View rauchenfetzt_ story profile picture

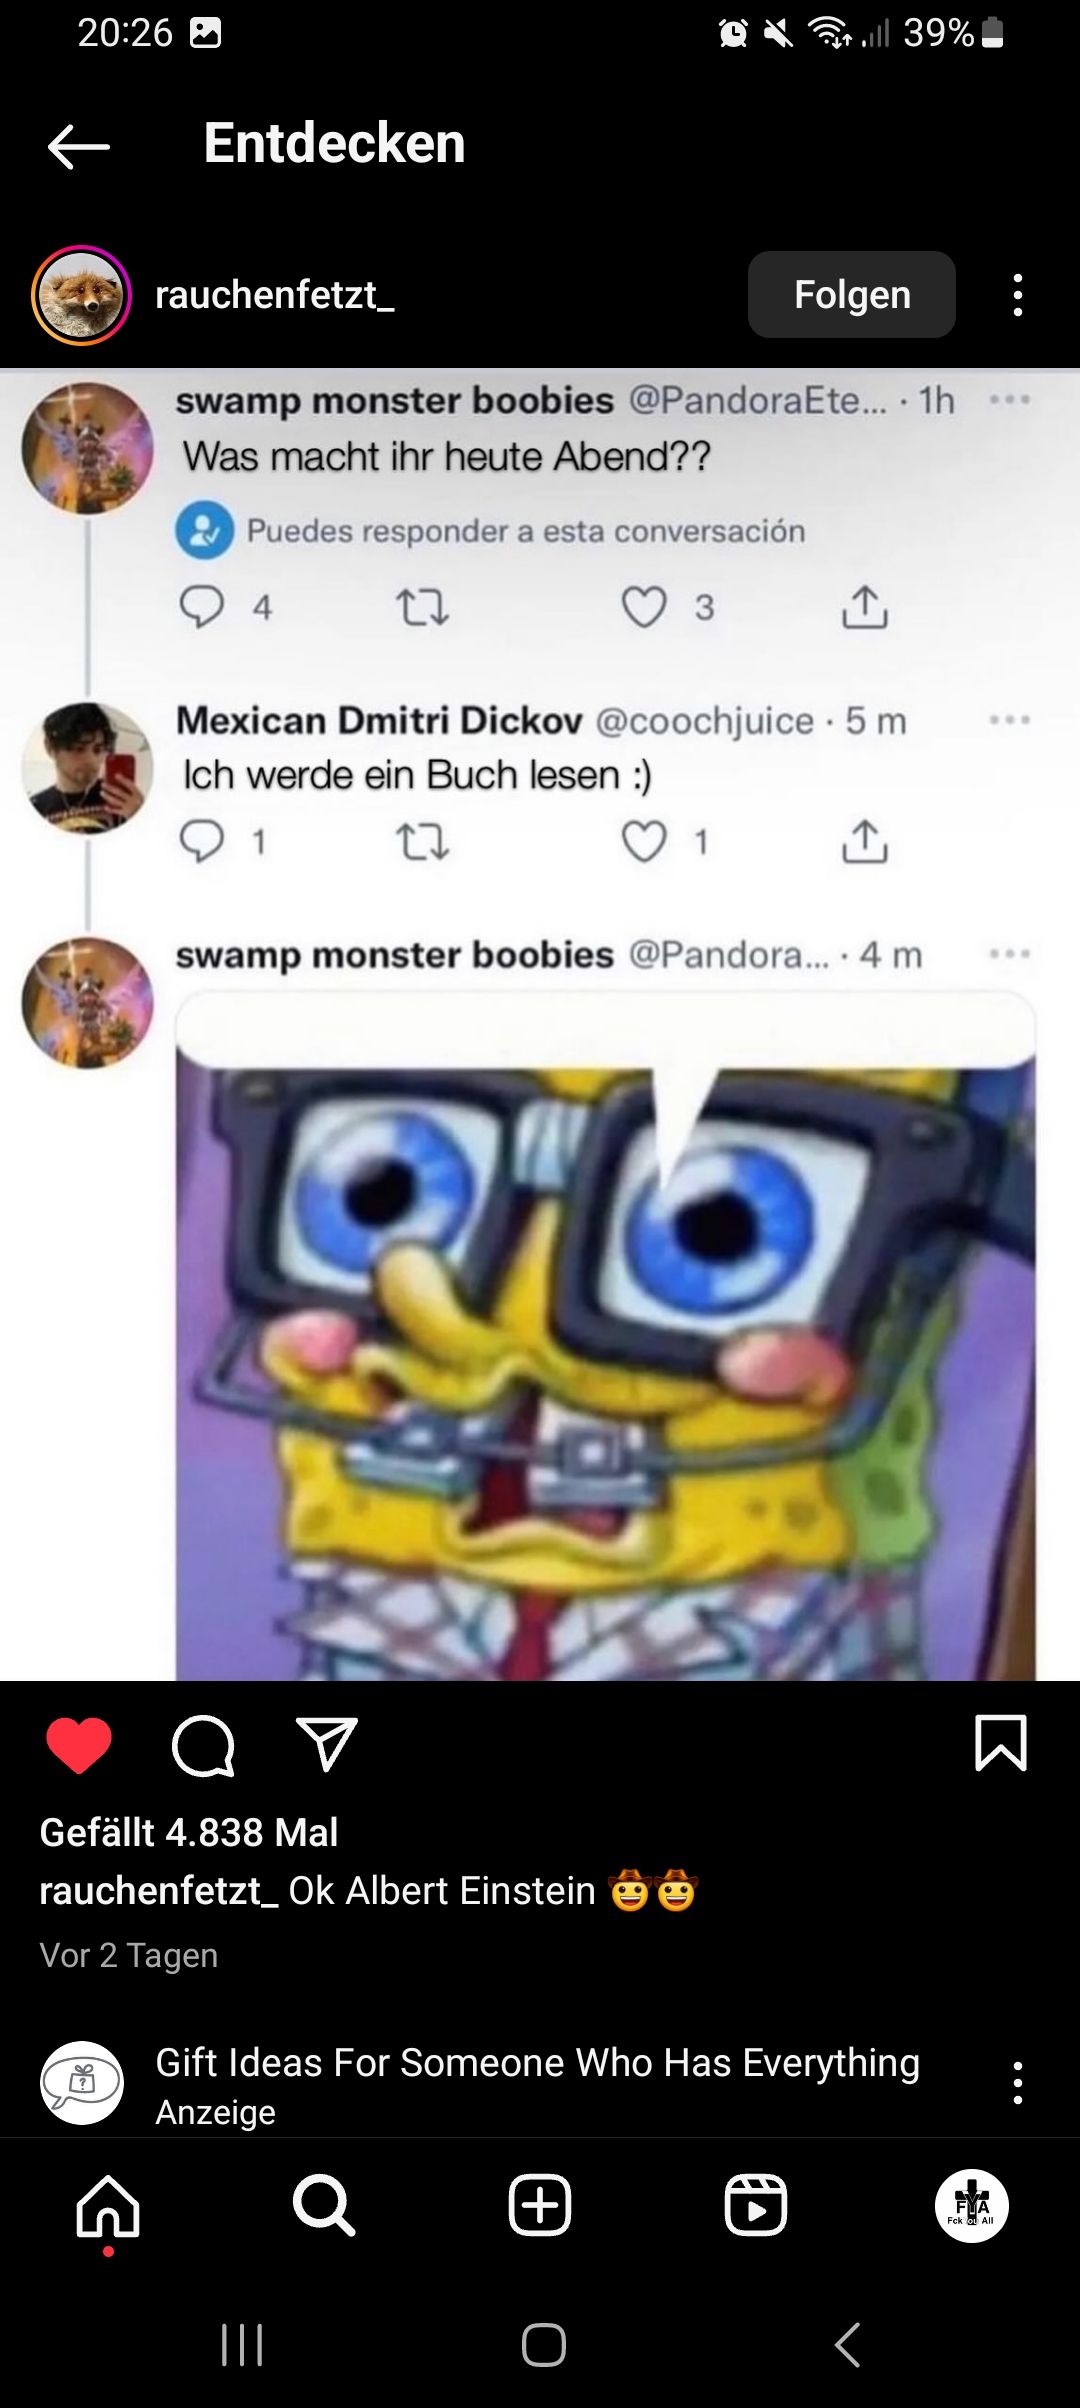[x=81, y=295]
